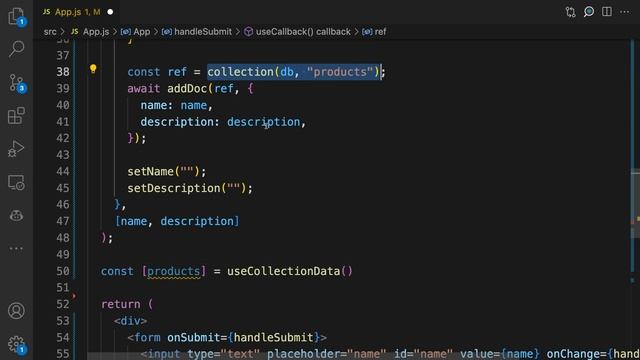This screenshot has width=640, height=360.
Task: Click the word "collection" on line 38
Action: pyautogui.click(x=240, y=72)
